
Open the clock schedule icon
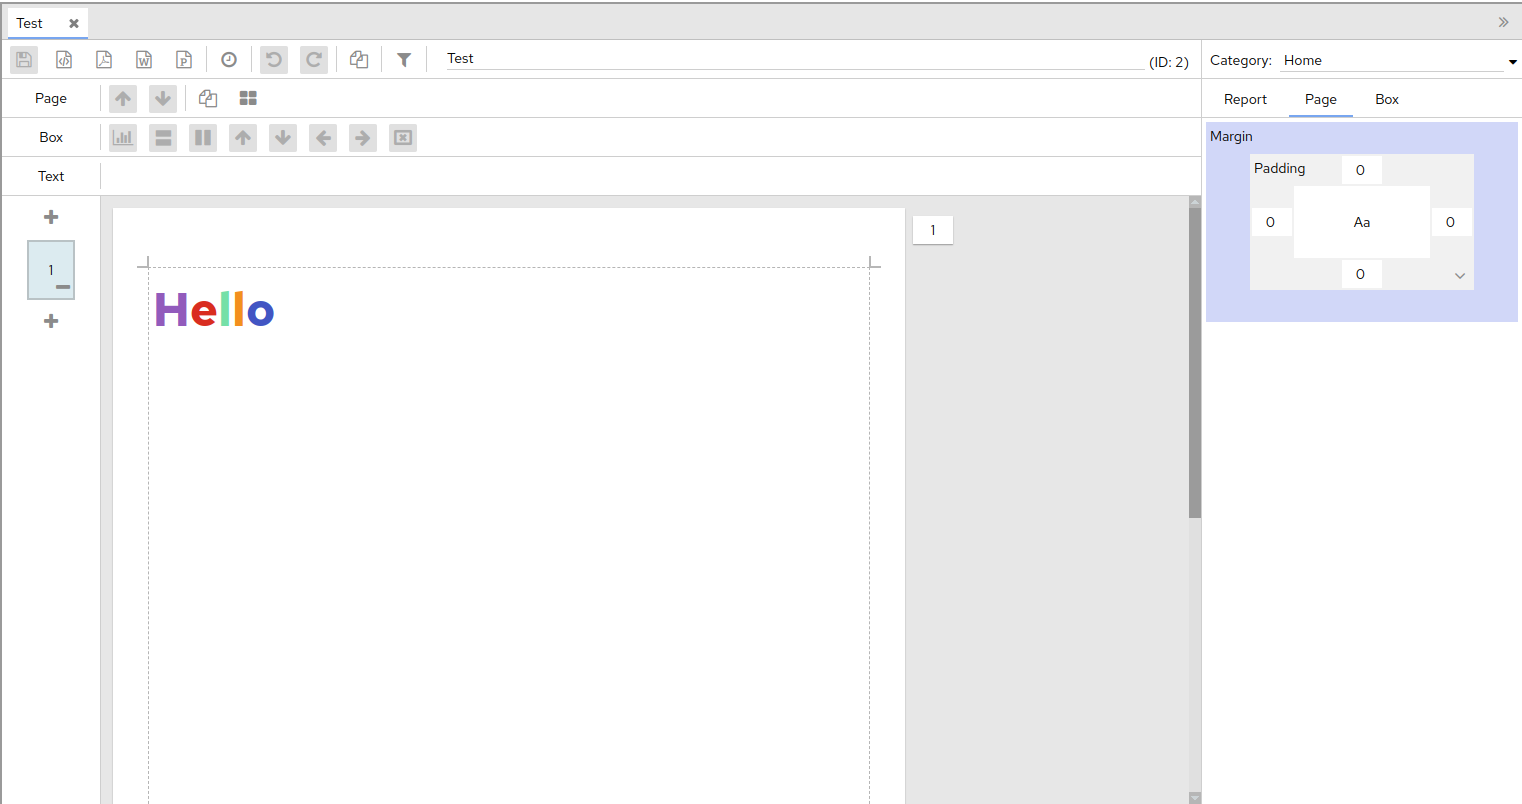(x=229, y=60)
